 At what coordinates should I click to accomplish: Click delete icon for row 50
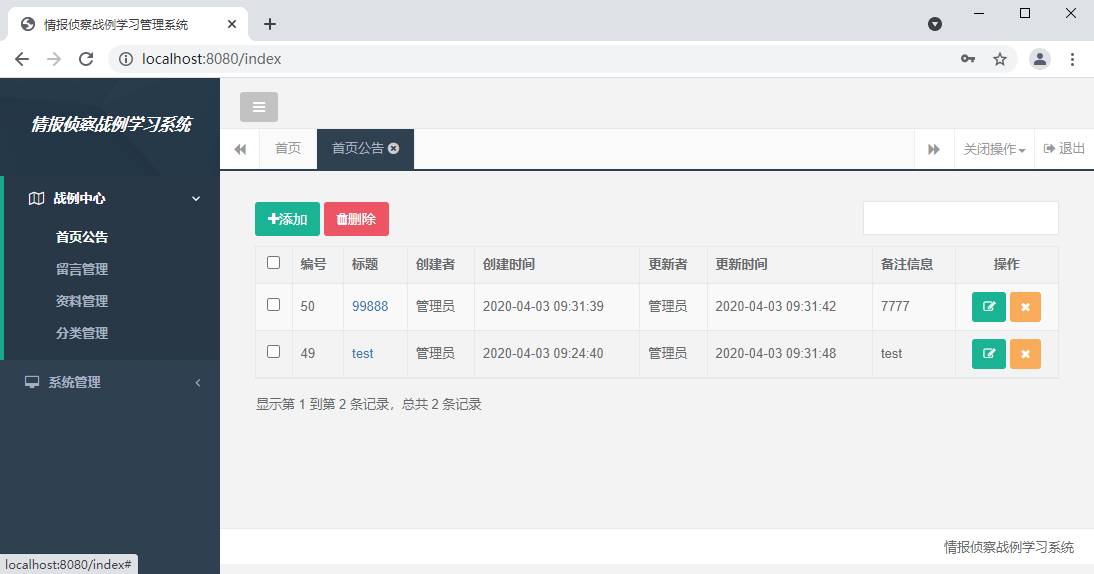tap(1025, 307)
